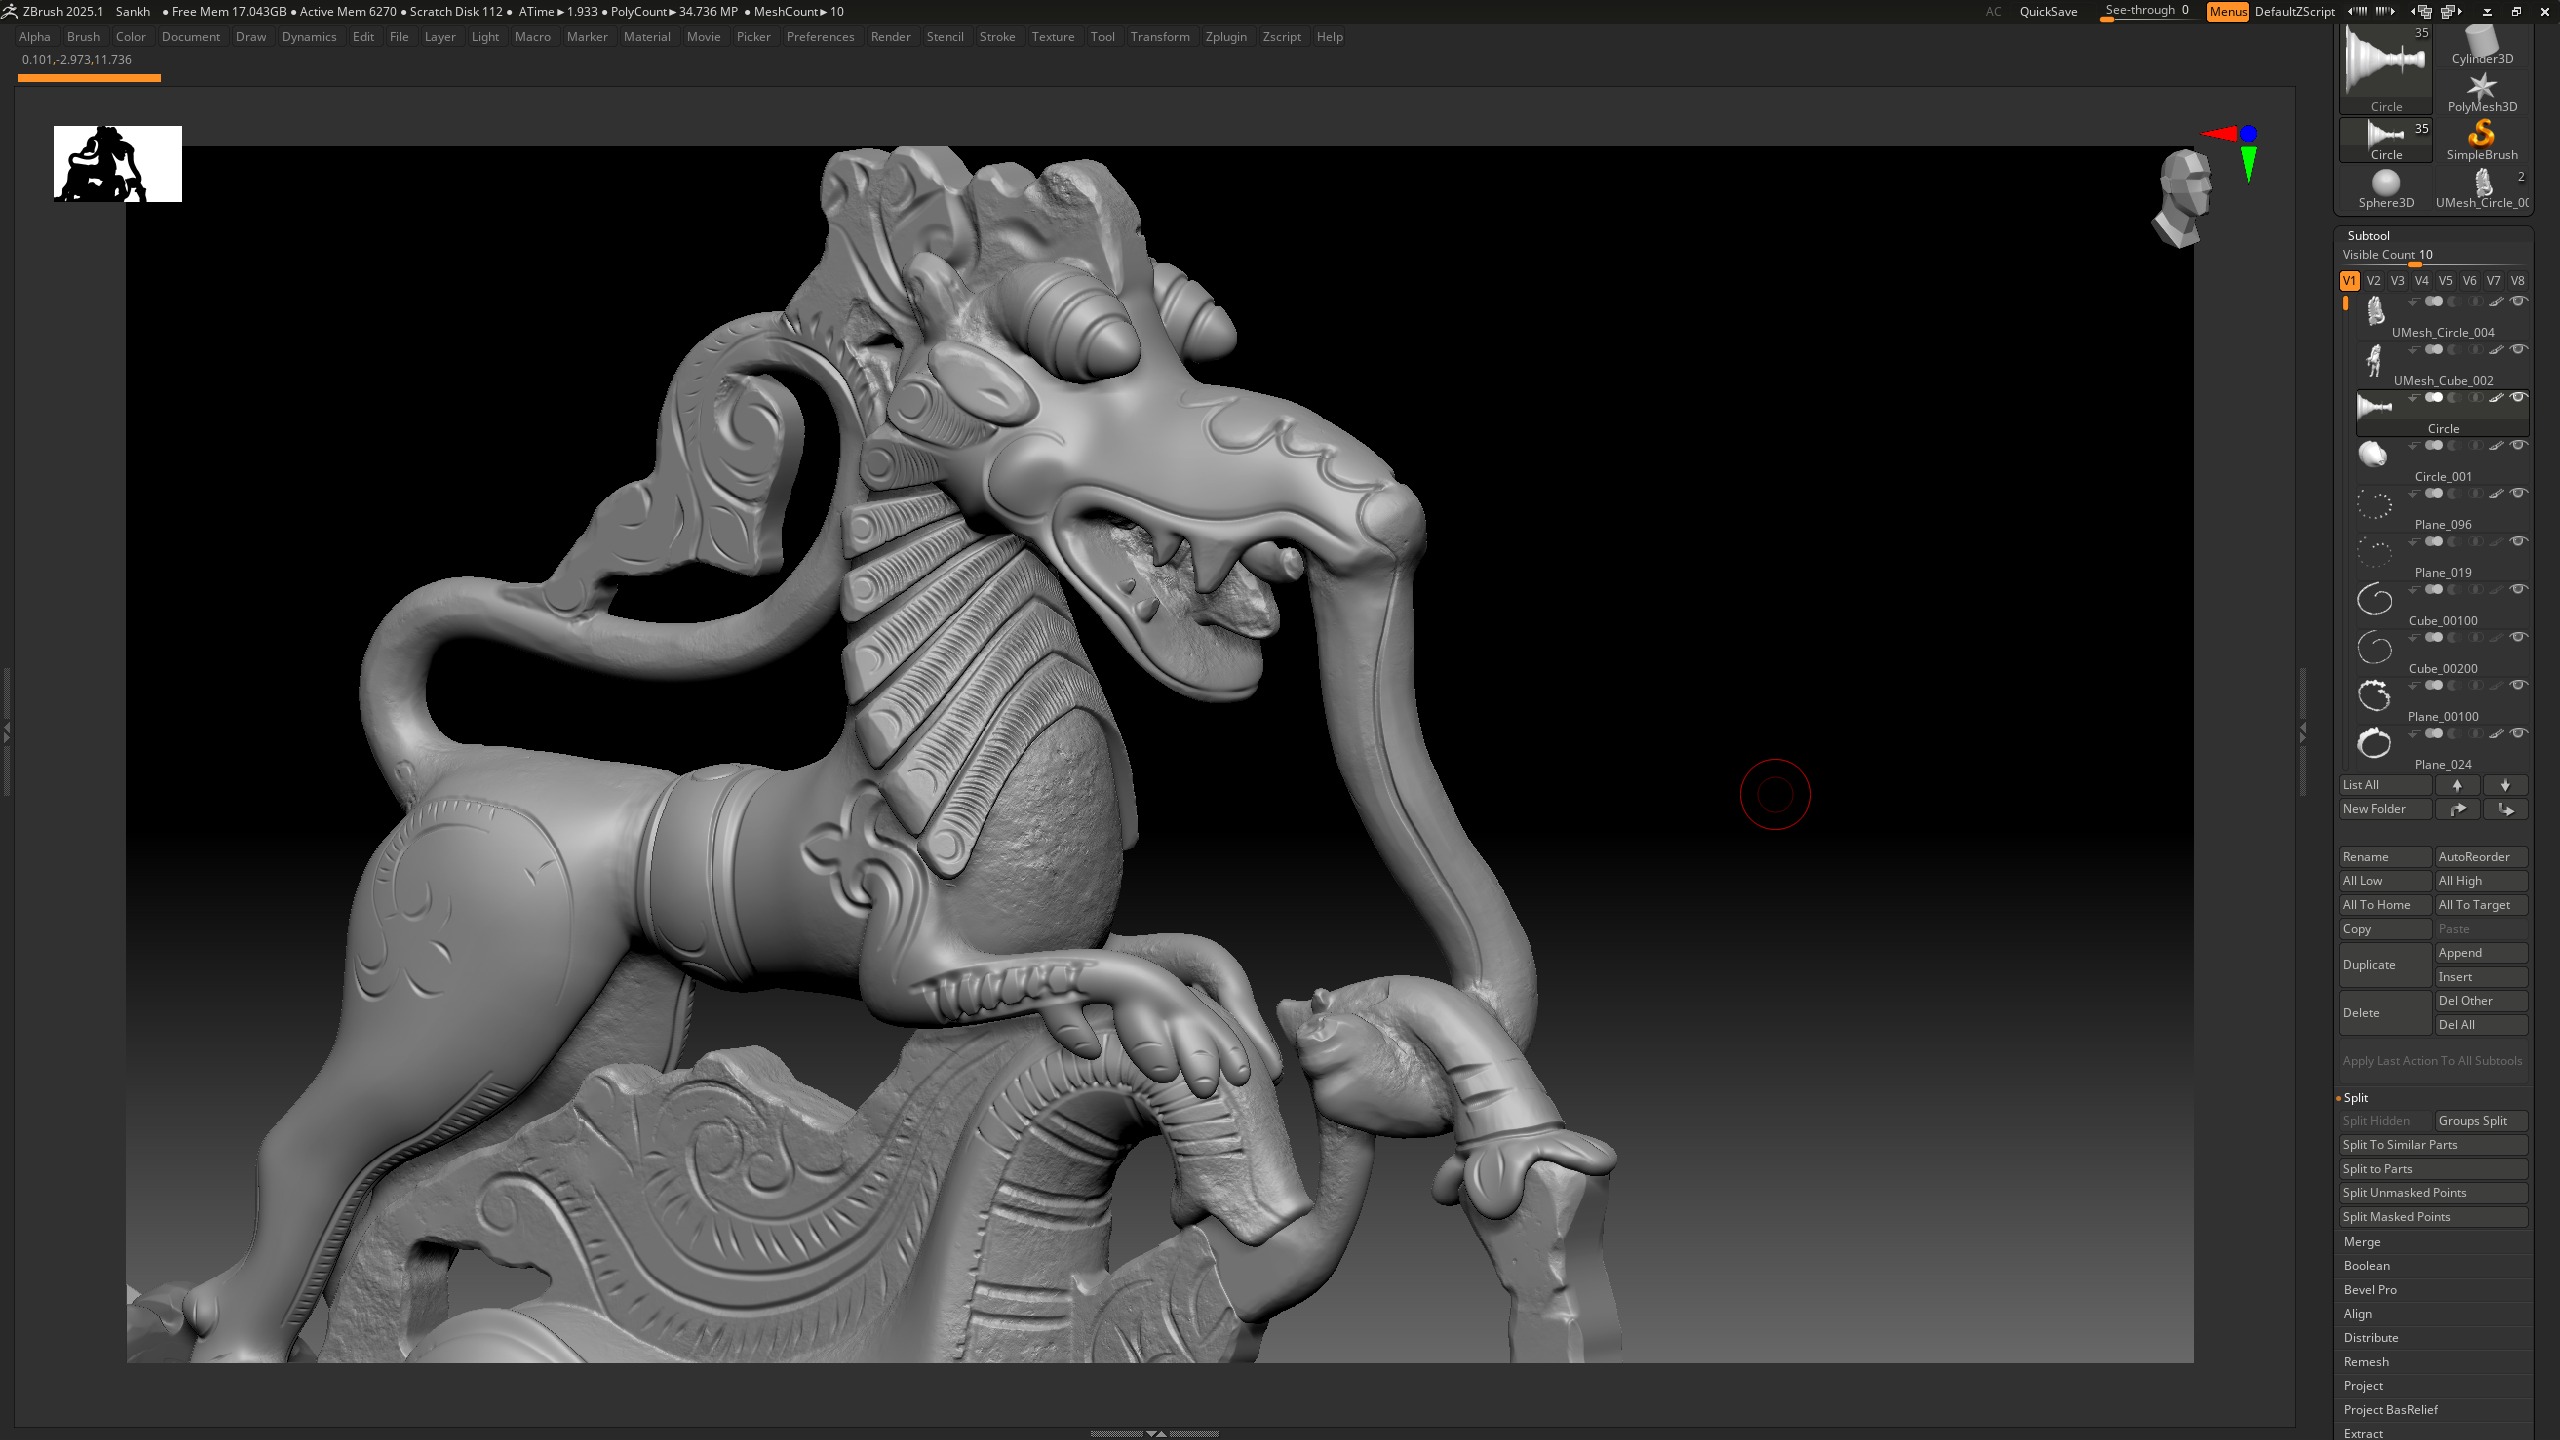Click the Append button
The width and height of the screenshot is (2560, 1440).
pos(2481,953)
